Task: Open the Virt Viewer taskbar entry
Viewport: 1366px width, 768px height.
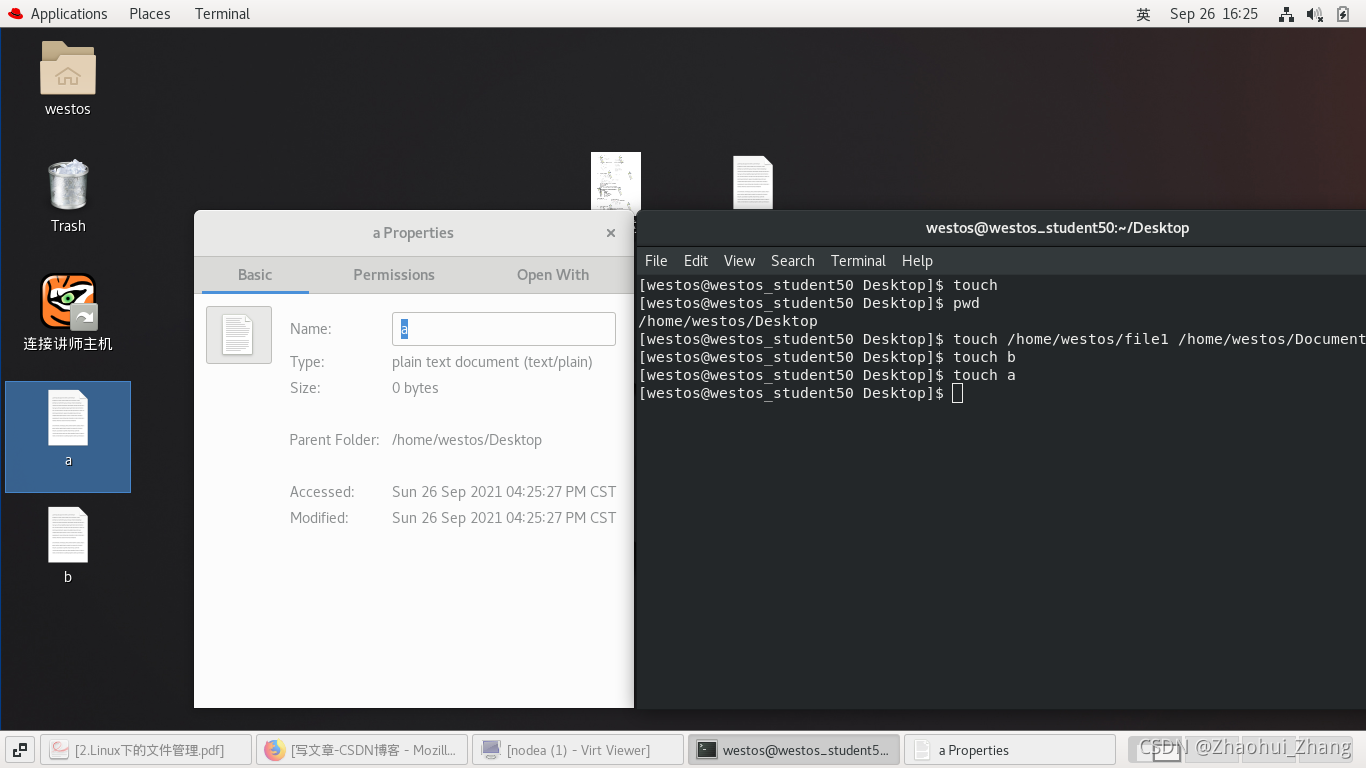Action: point(578,749)
